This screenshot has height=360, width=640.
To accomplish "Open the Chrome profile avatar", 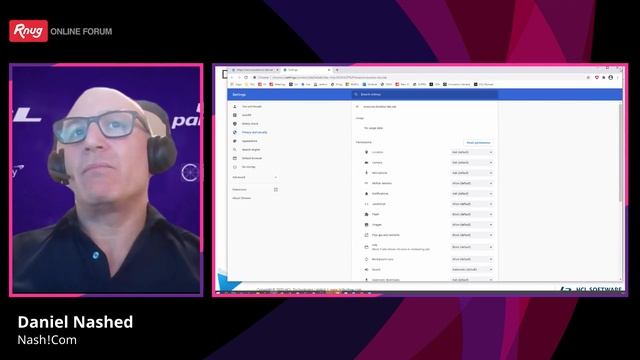I will [x=611, y=77].
